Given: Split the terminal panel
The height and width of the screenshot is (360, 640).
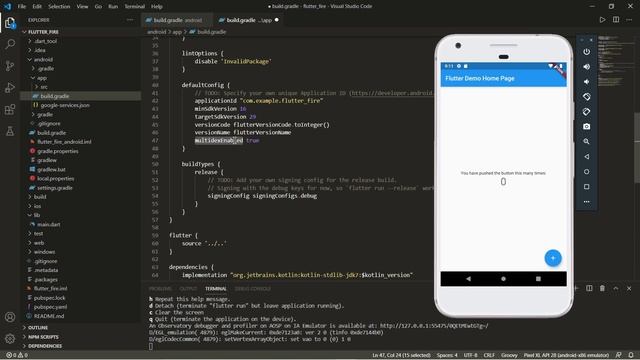Looking at the screenshot, I should [x=589, y=288].
